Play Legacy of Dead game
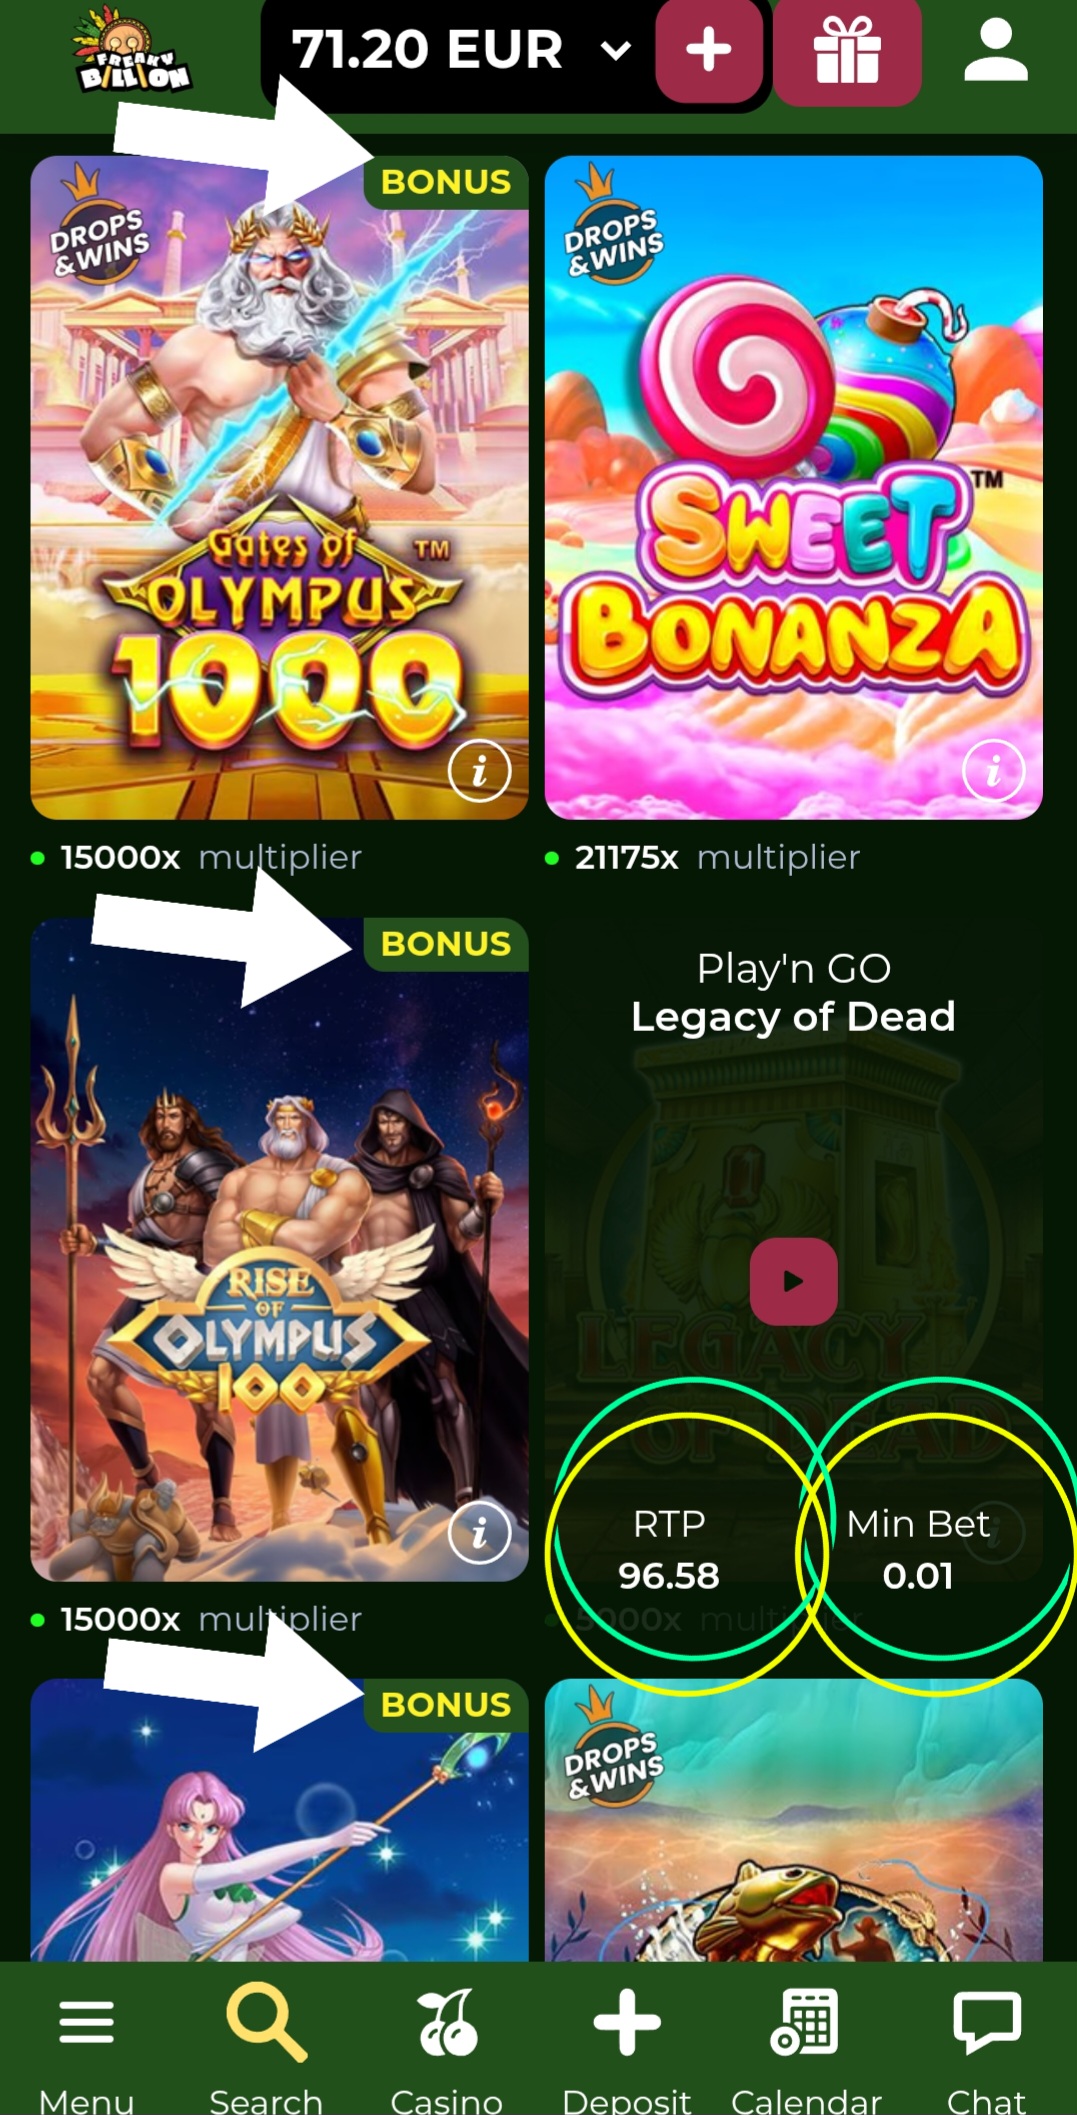The image size is (1077, 2115). [x=794, y=1281]
